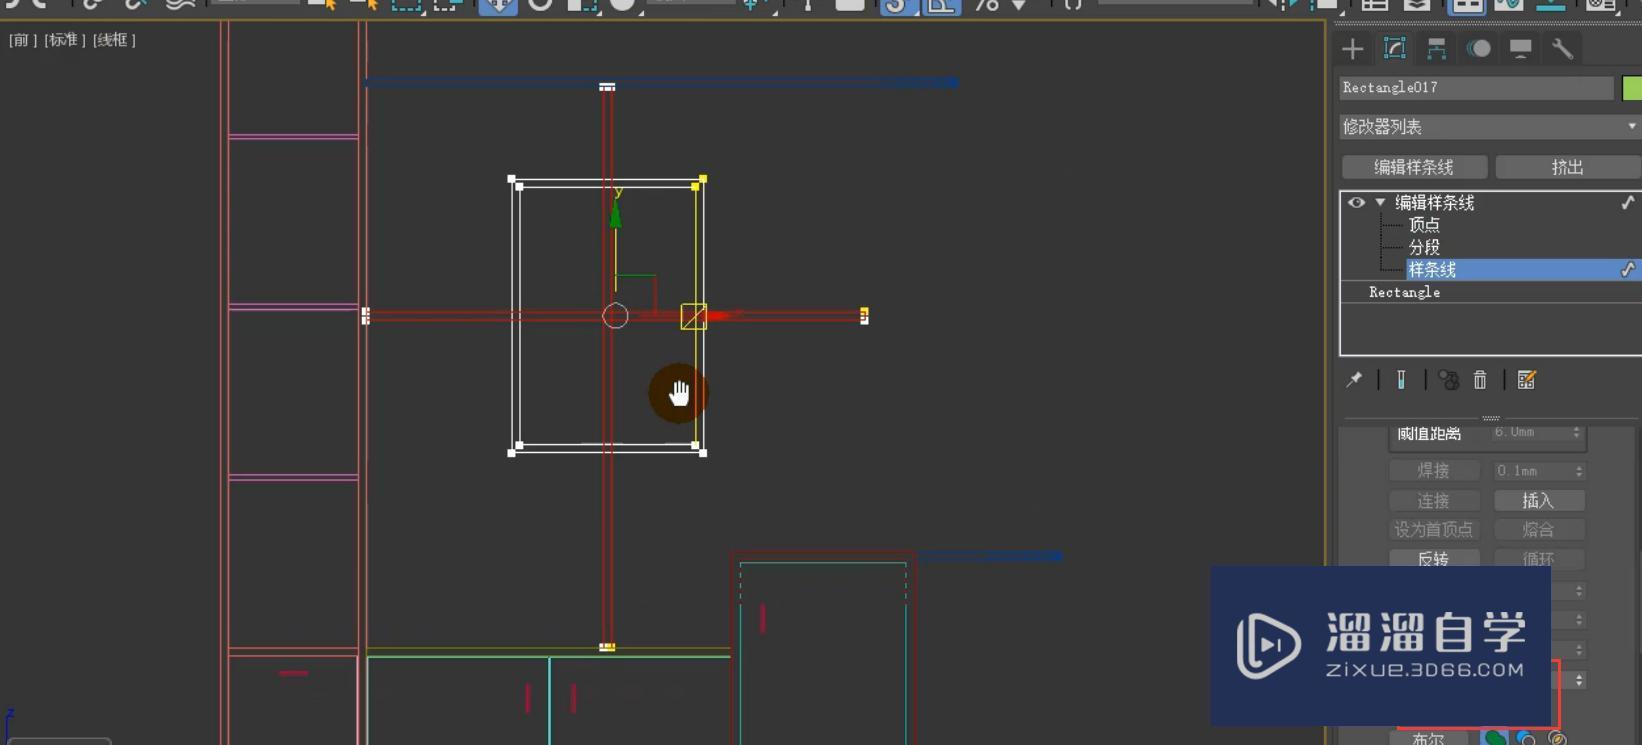The image size is (1642, 745).
Task: Select the base Rectangle in stack
Action: click(1404, 292)
